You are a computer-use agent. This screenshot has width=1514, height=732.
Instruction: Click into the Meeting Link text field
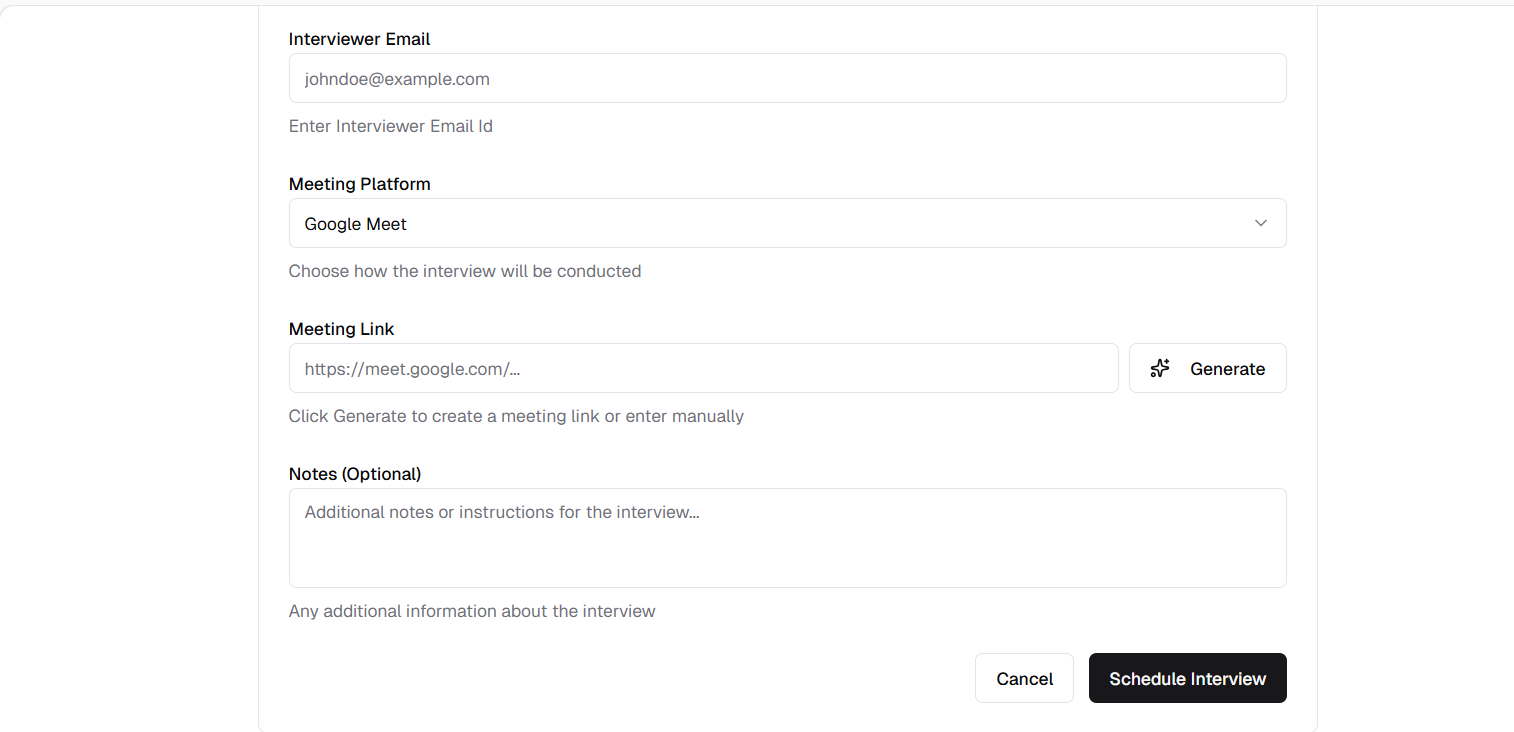[702, 369]
